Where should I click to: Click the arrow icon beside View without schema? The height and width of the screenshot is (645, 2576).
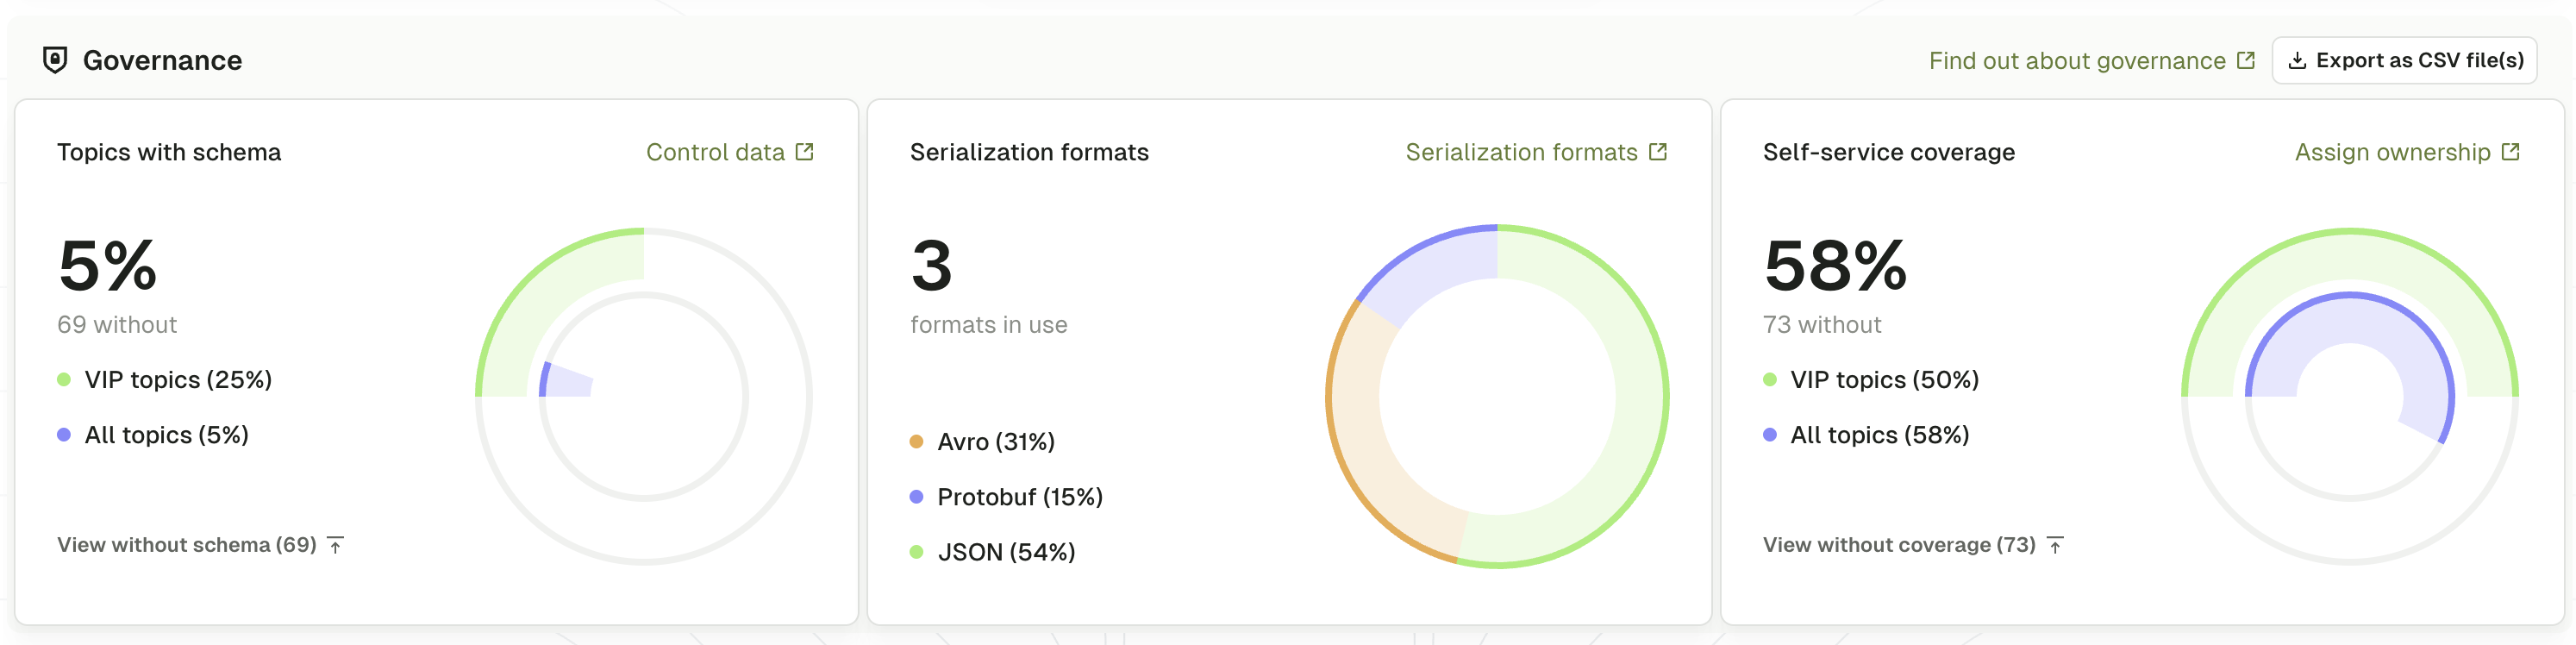[x=336, y=545]
